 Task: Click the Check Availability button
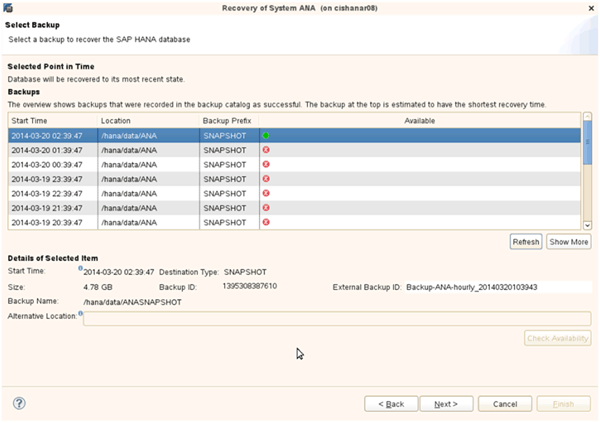pyautogui.click(x=558, y=338)
